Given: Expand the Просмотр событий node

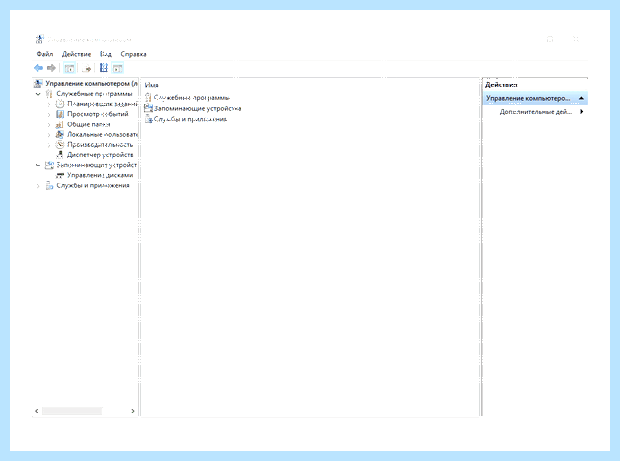Looking at the screenshot, I should [x=49, y=115].
